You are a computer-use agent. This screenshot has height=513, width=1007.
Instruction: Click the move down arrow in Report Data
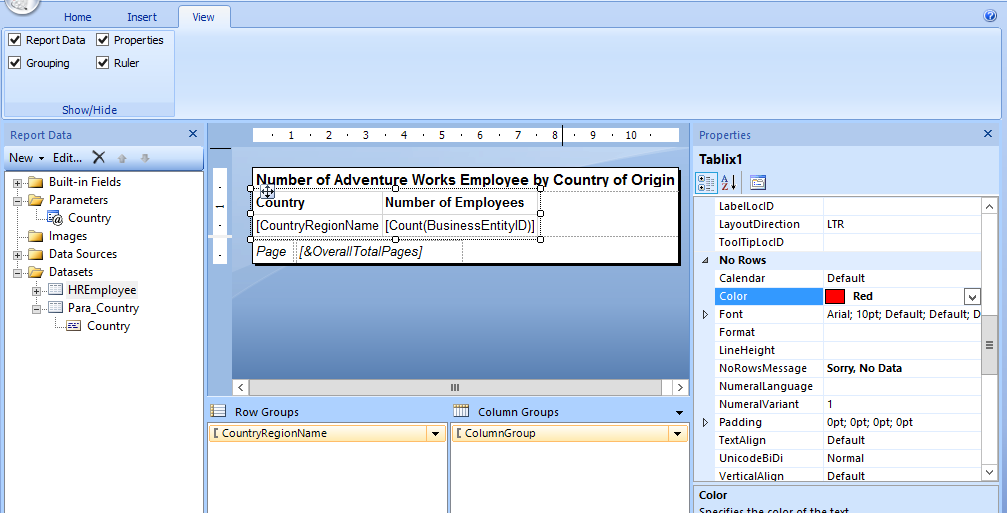(145, 157)
